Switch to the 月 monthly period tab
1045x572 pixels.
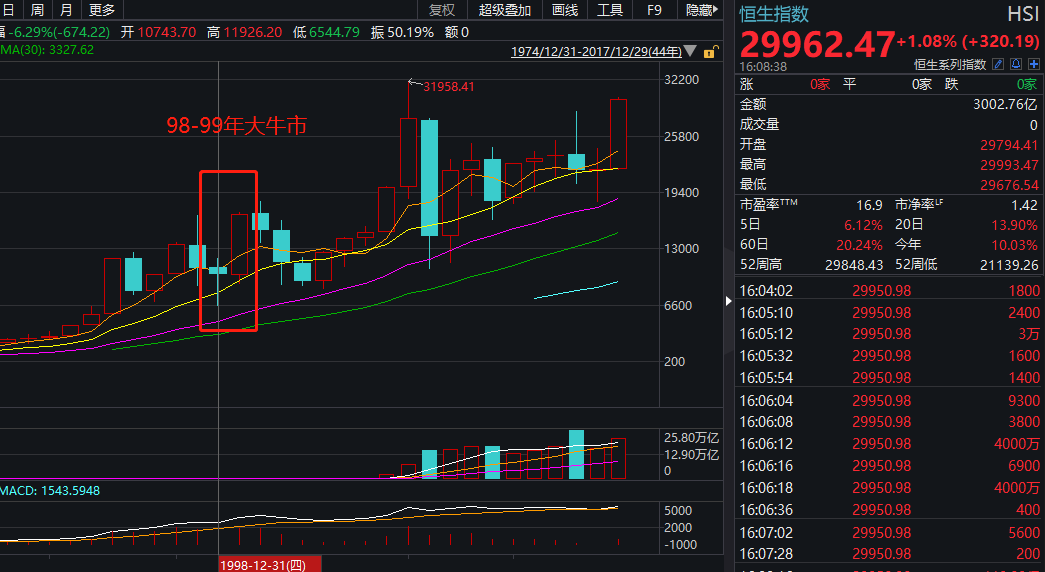coord(66,9)
